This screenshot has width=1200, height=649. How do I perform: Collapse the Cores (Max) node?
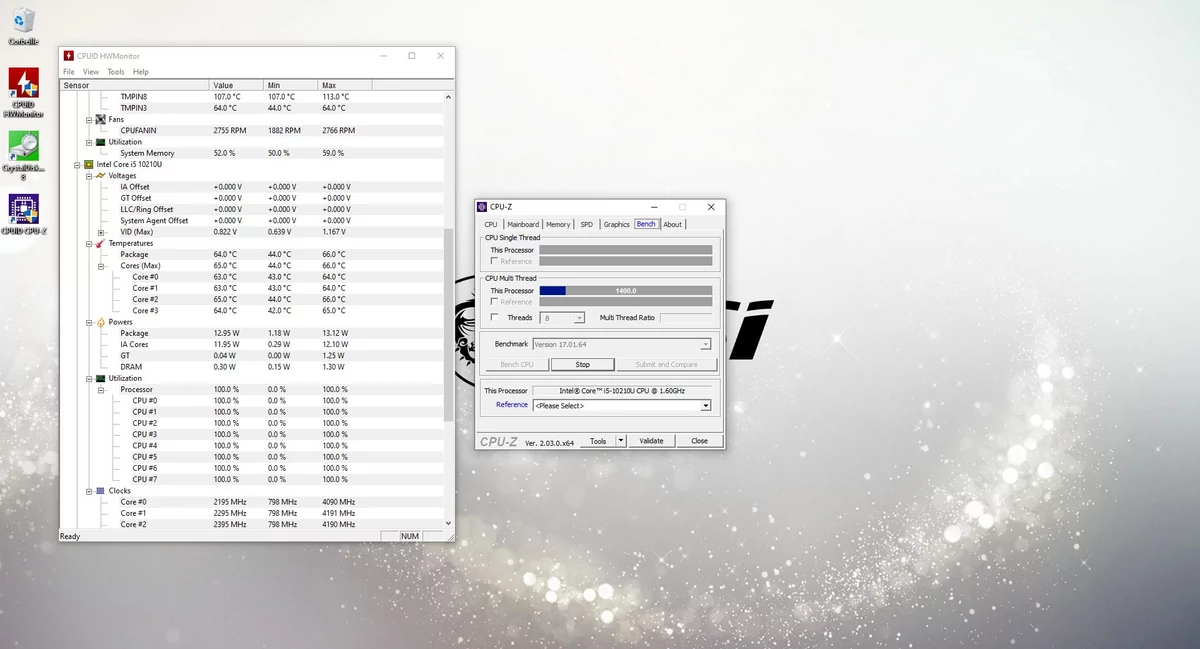click(x=101, y=266)
